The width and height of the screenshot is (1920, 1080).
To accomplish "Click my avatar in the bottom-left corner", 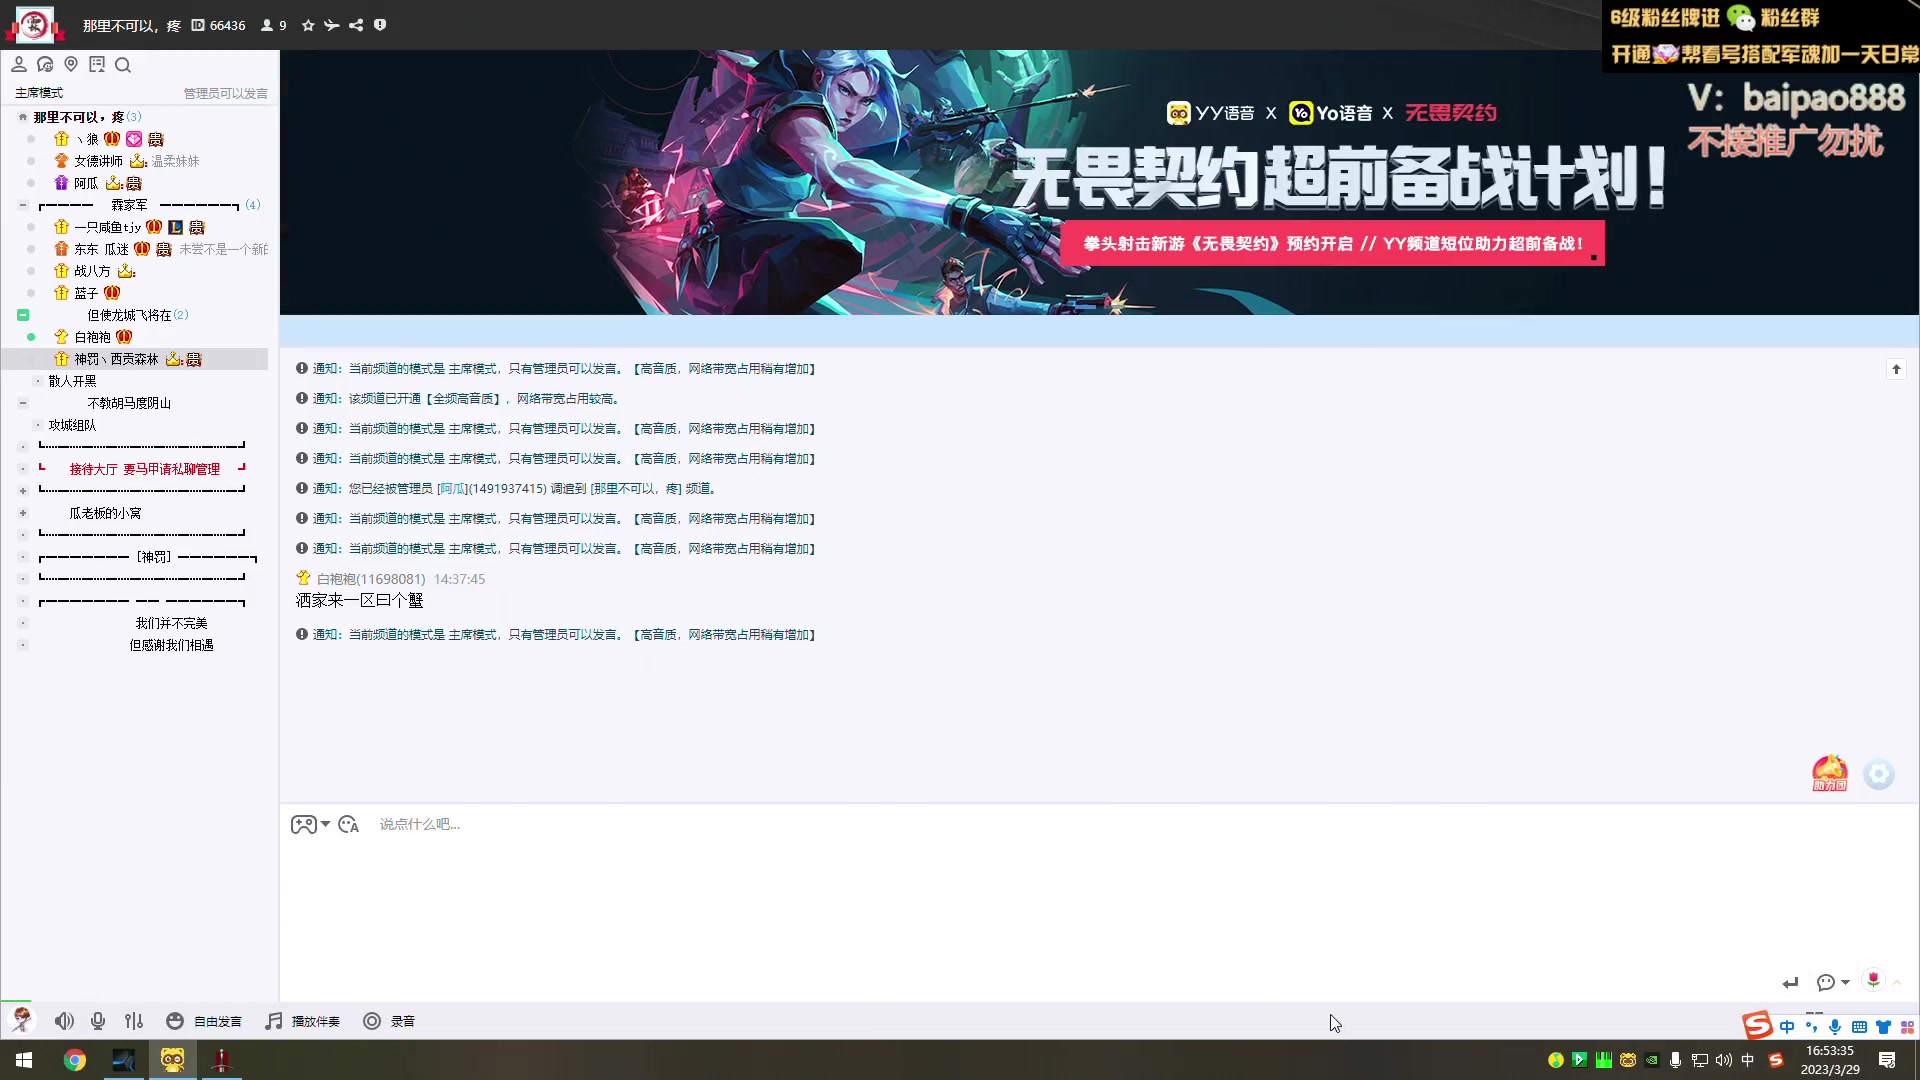I will (21, 1020).
